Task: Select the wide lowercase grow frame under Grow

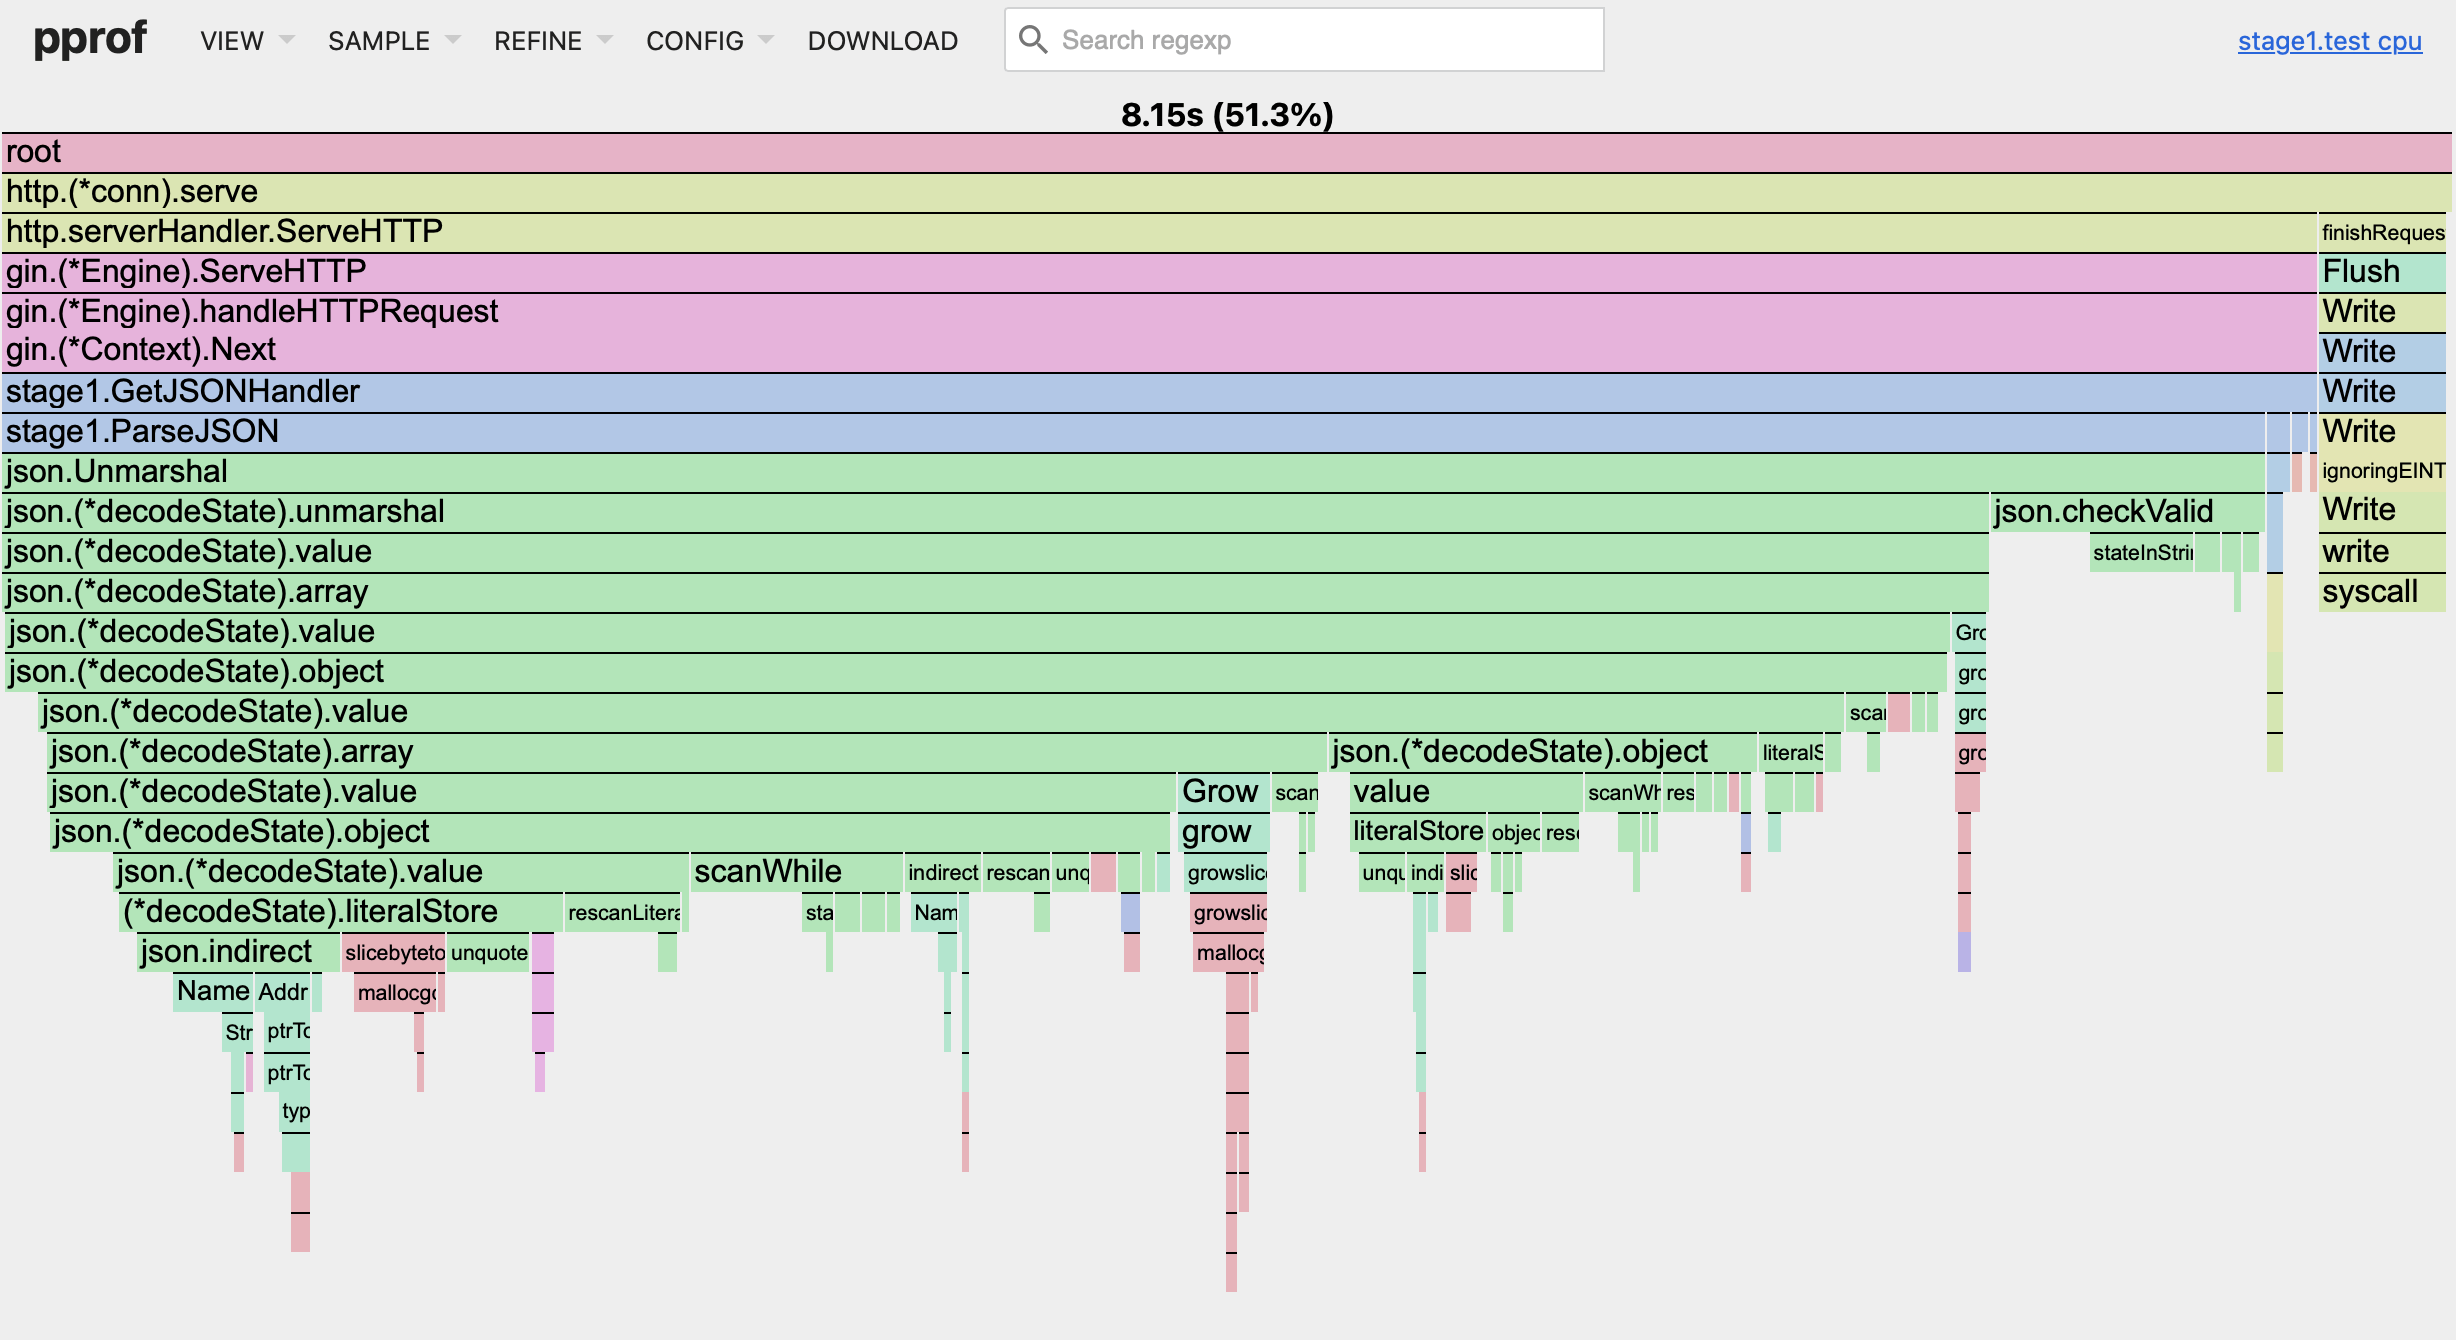Action: [x=1224, y=833]
